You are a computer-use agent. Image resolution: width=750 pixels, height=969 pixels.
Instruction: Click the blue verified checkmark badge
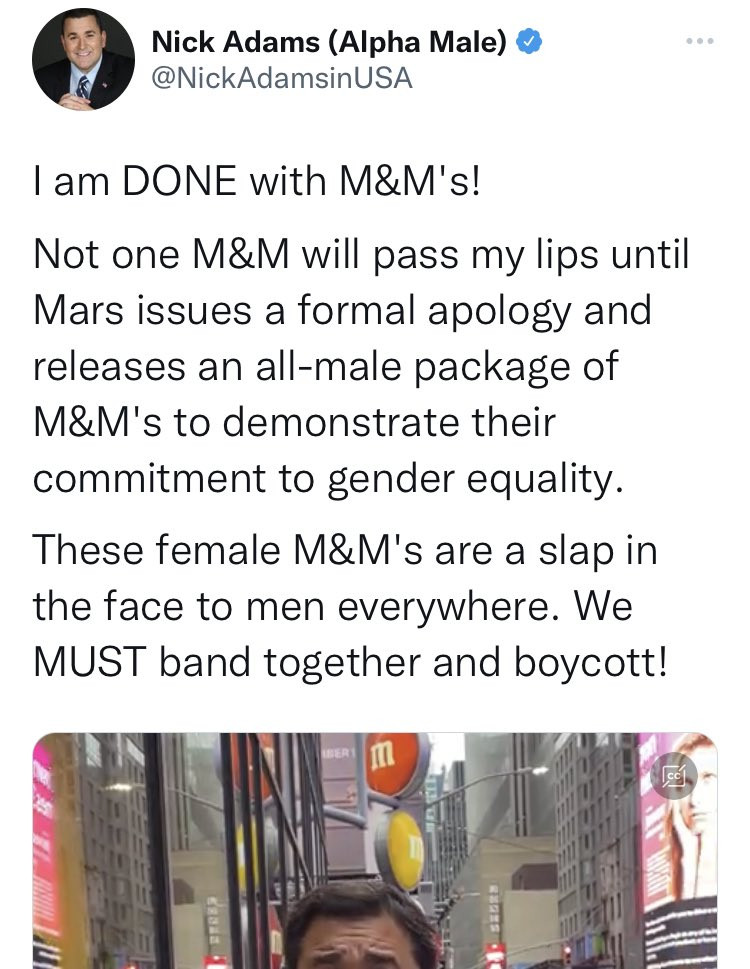(x=529, y=42)
